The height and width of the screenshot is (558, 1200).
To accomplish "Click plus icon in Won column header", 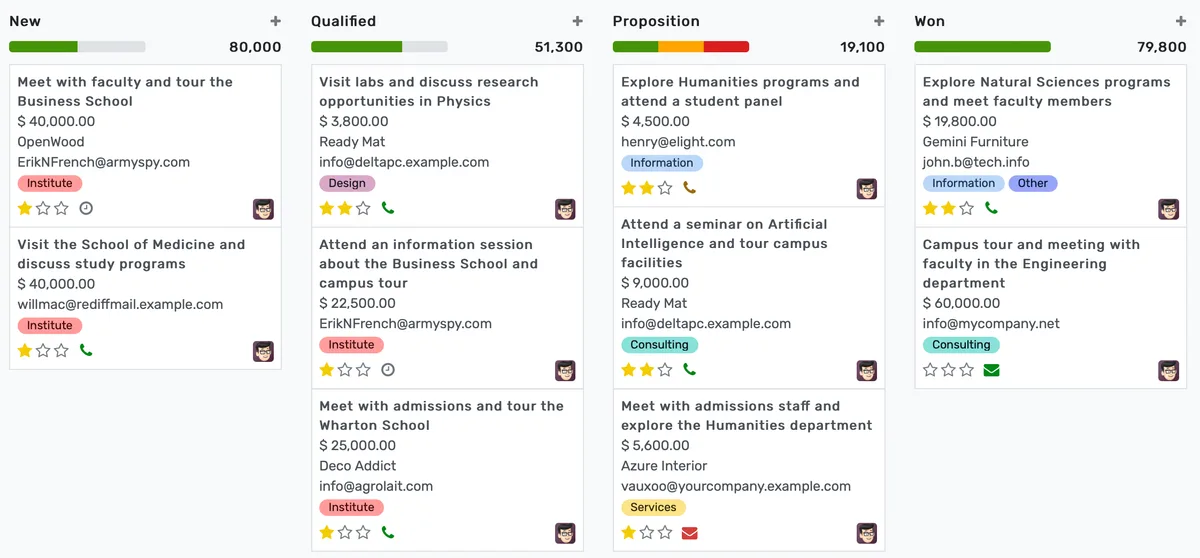I will 1181,21.
